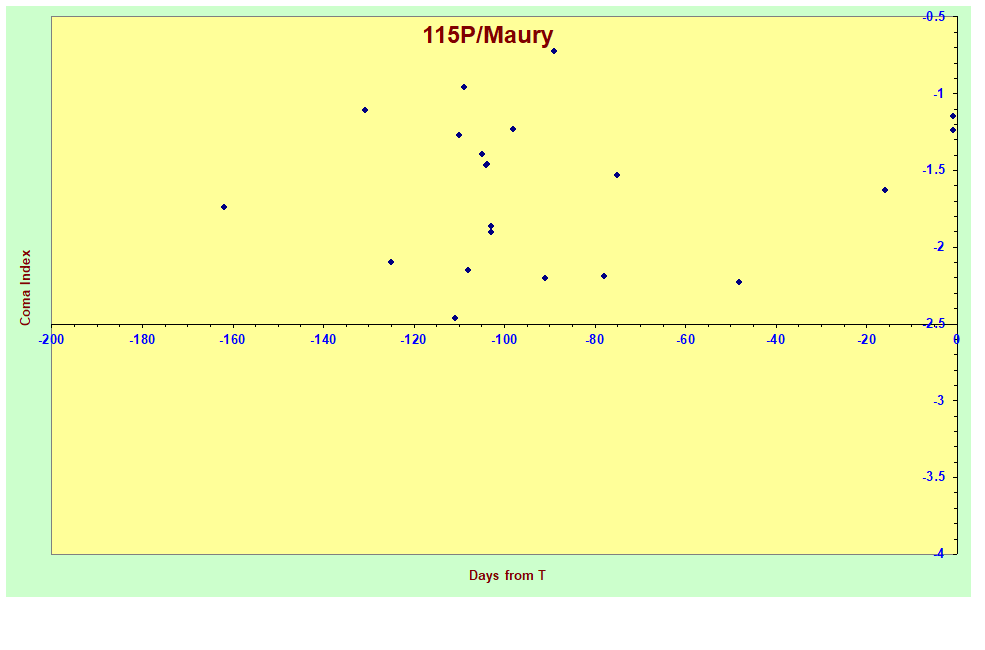Image resolution: width=985 pixels, height=650 pixels.
Task: Click the x-axis tick label -180
Action: 142,340
